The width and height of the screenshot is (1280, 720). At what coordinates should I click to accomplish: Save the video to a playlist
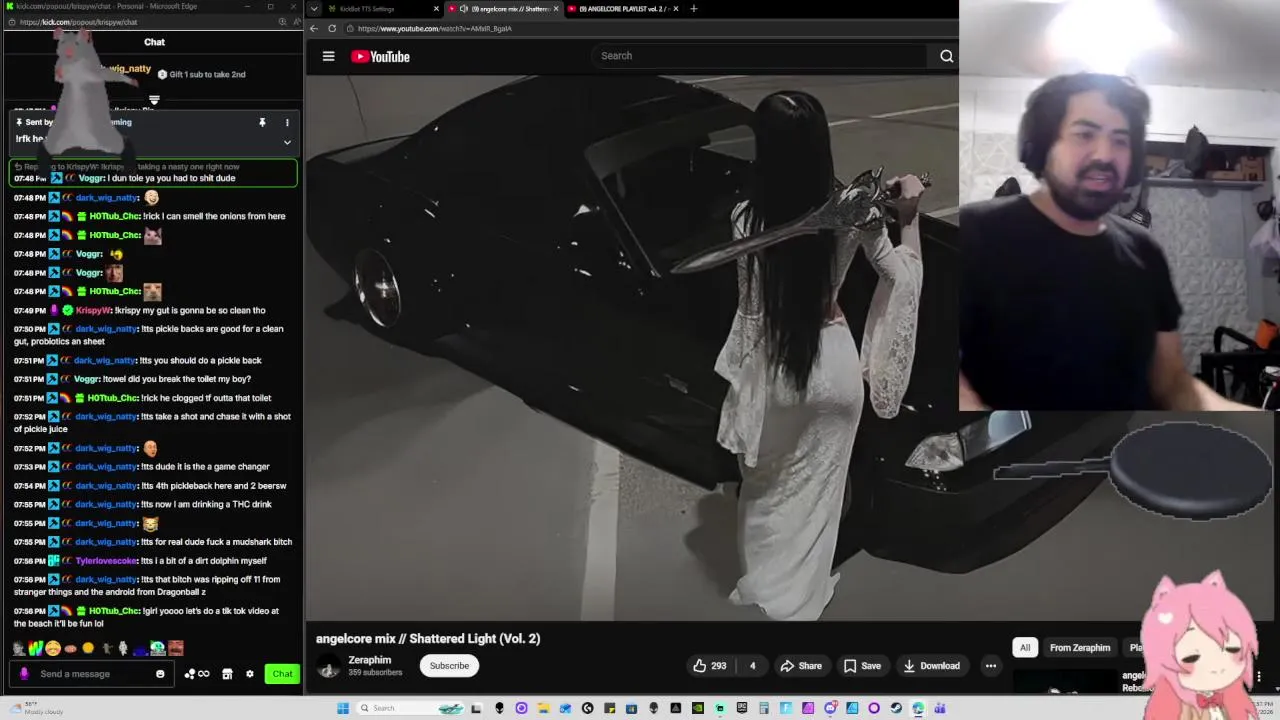click(862, 666)
